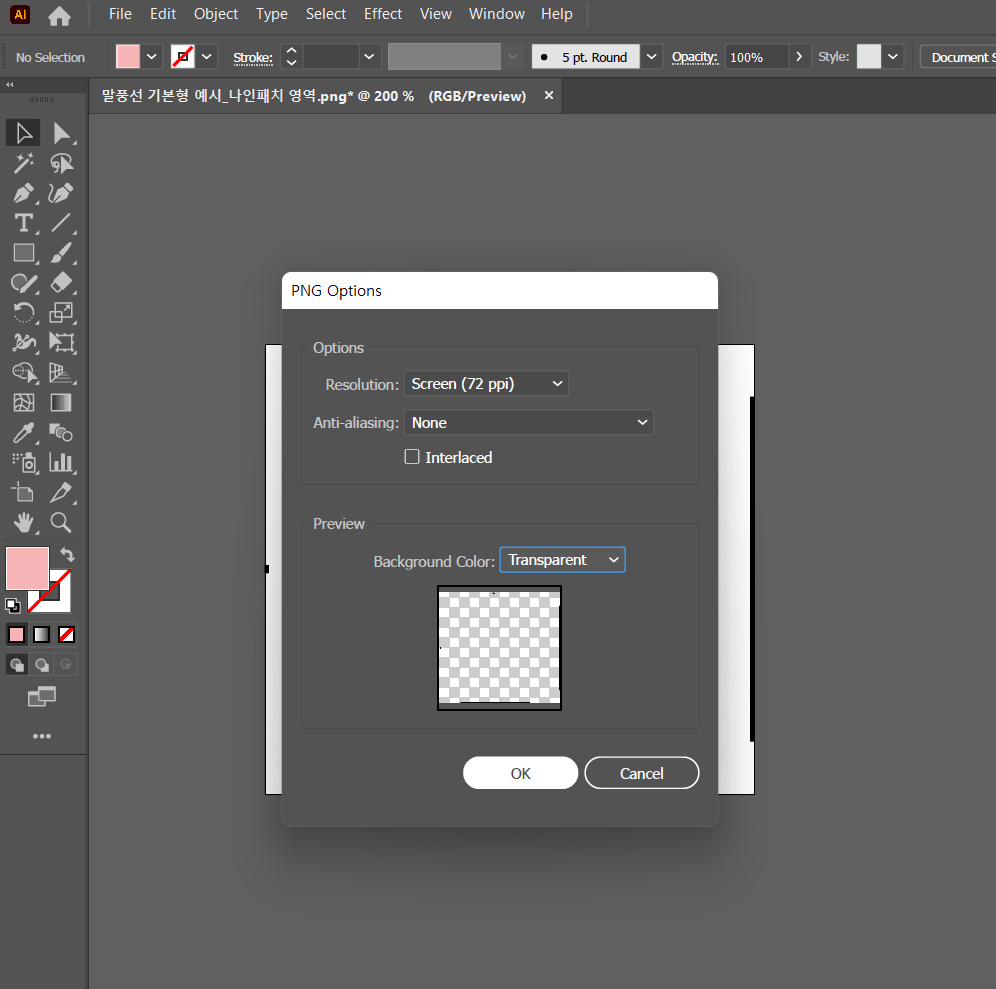Viewport: 996px width, 989px height.
Task: Select the Rectangle tool
Action: click(x=24, y=253)
